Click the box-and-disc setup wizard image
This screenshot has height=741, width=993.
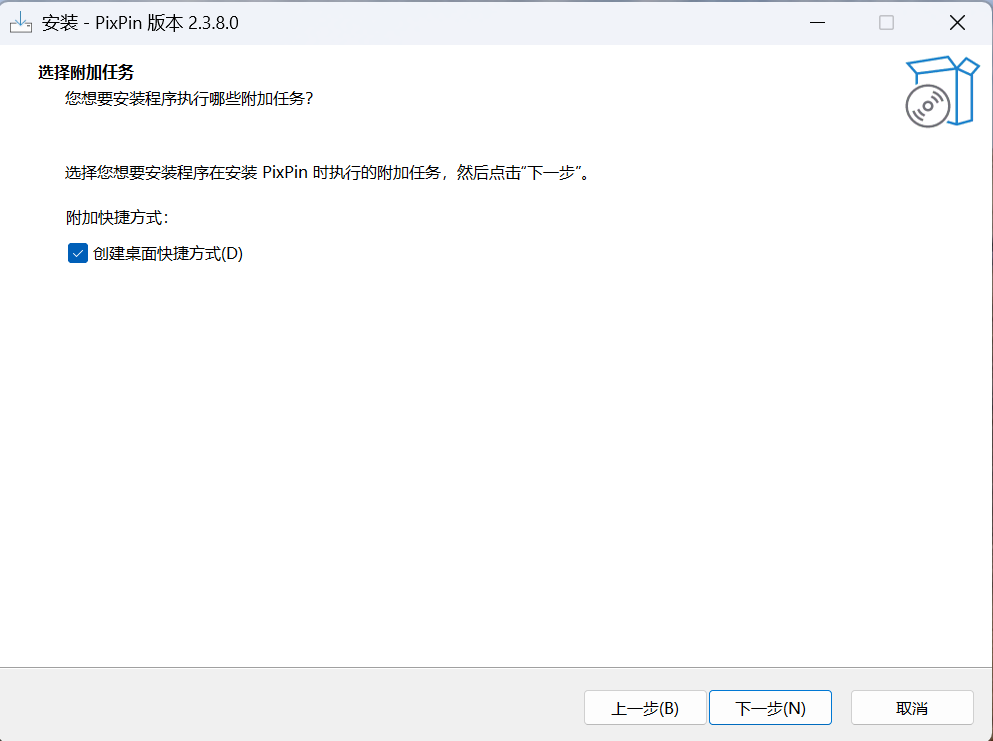tap(941, 91)
